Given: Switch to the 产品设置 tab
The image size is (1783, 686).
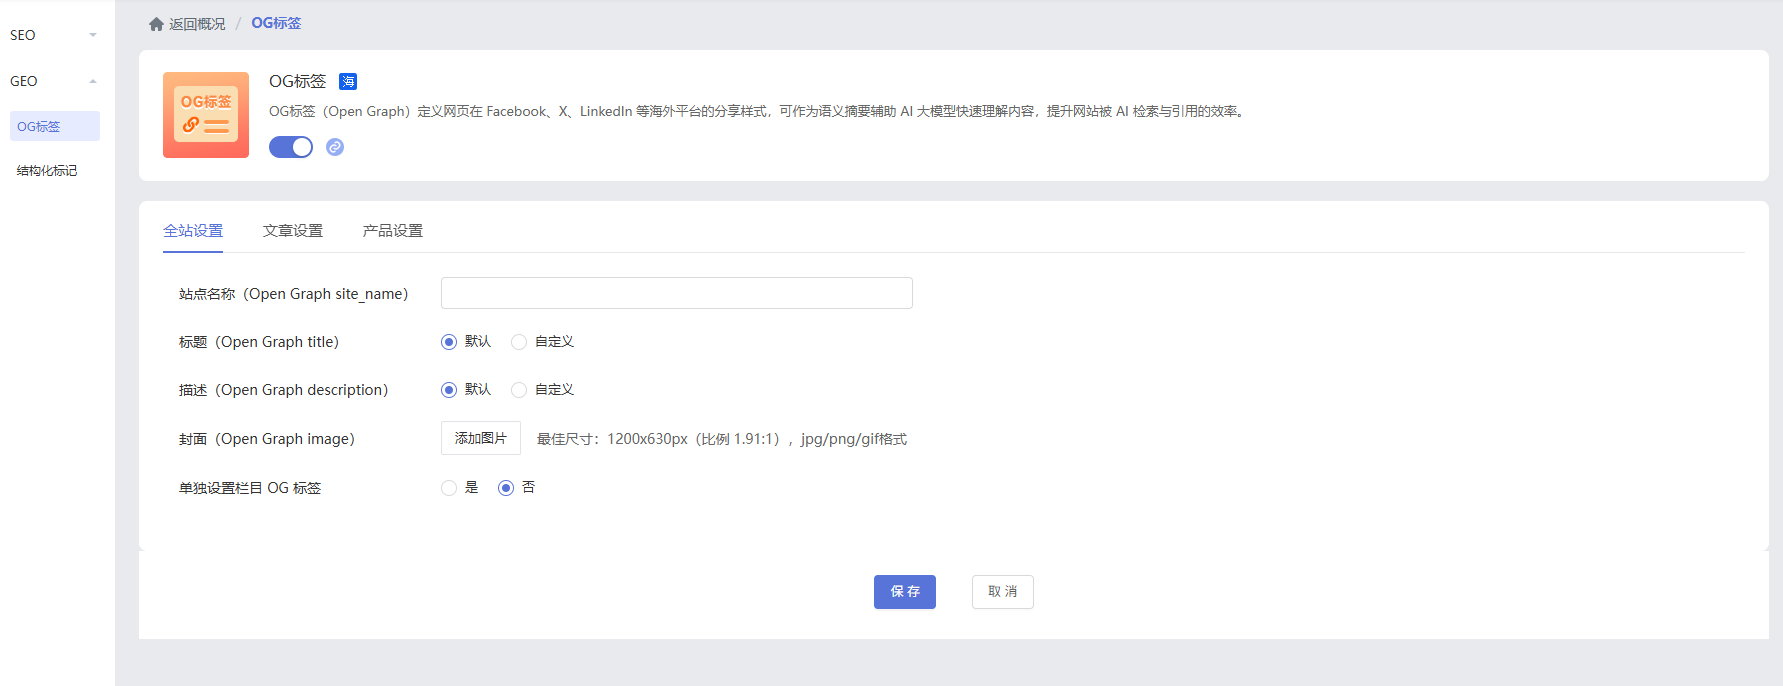Looking at the screenshot, I should tap(393, 231).
